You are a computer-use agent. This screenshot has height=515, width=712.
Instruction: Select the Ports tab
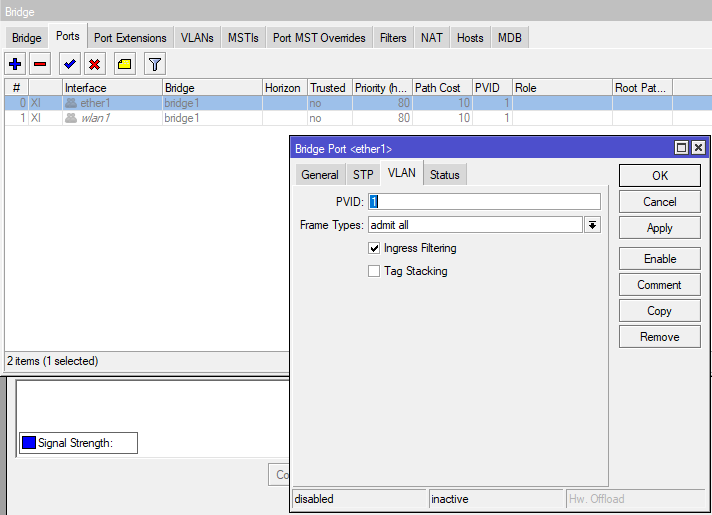[x=68, y=36]
